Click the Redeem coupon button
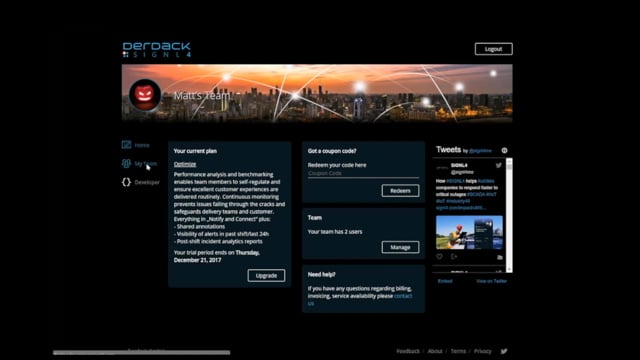 coord(400,191)
